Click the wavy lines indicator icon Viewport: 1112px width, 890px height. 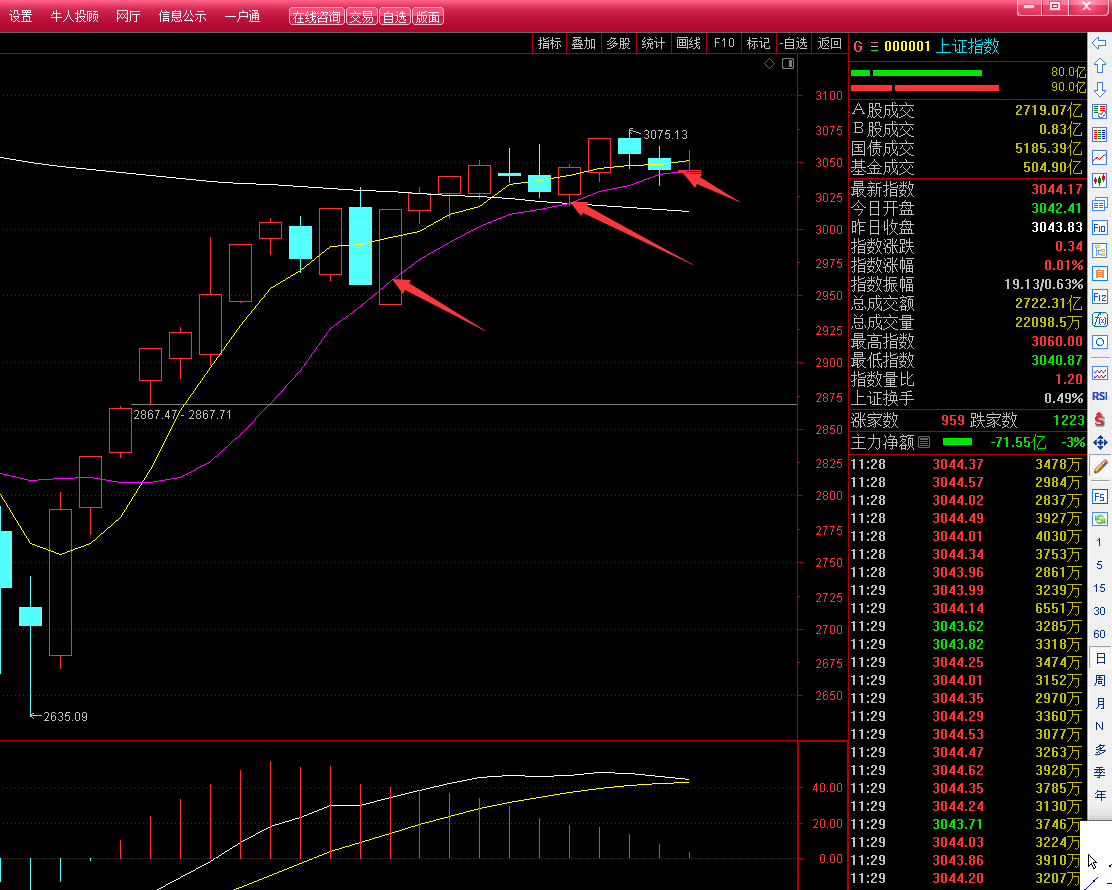[x=1099, y=373]
